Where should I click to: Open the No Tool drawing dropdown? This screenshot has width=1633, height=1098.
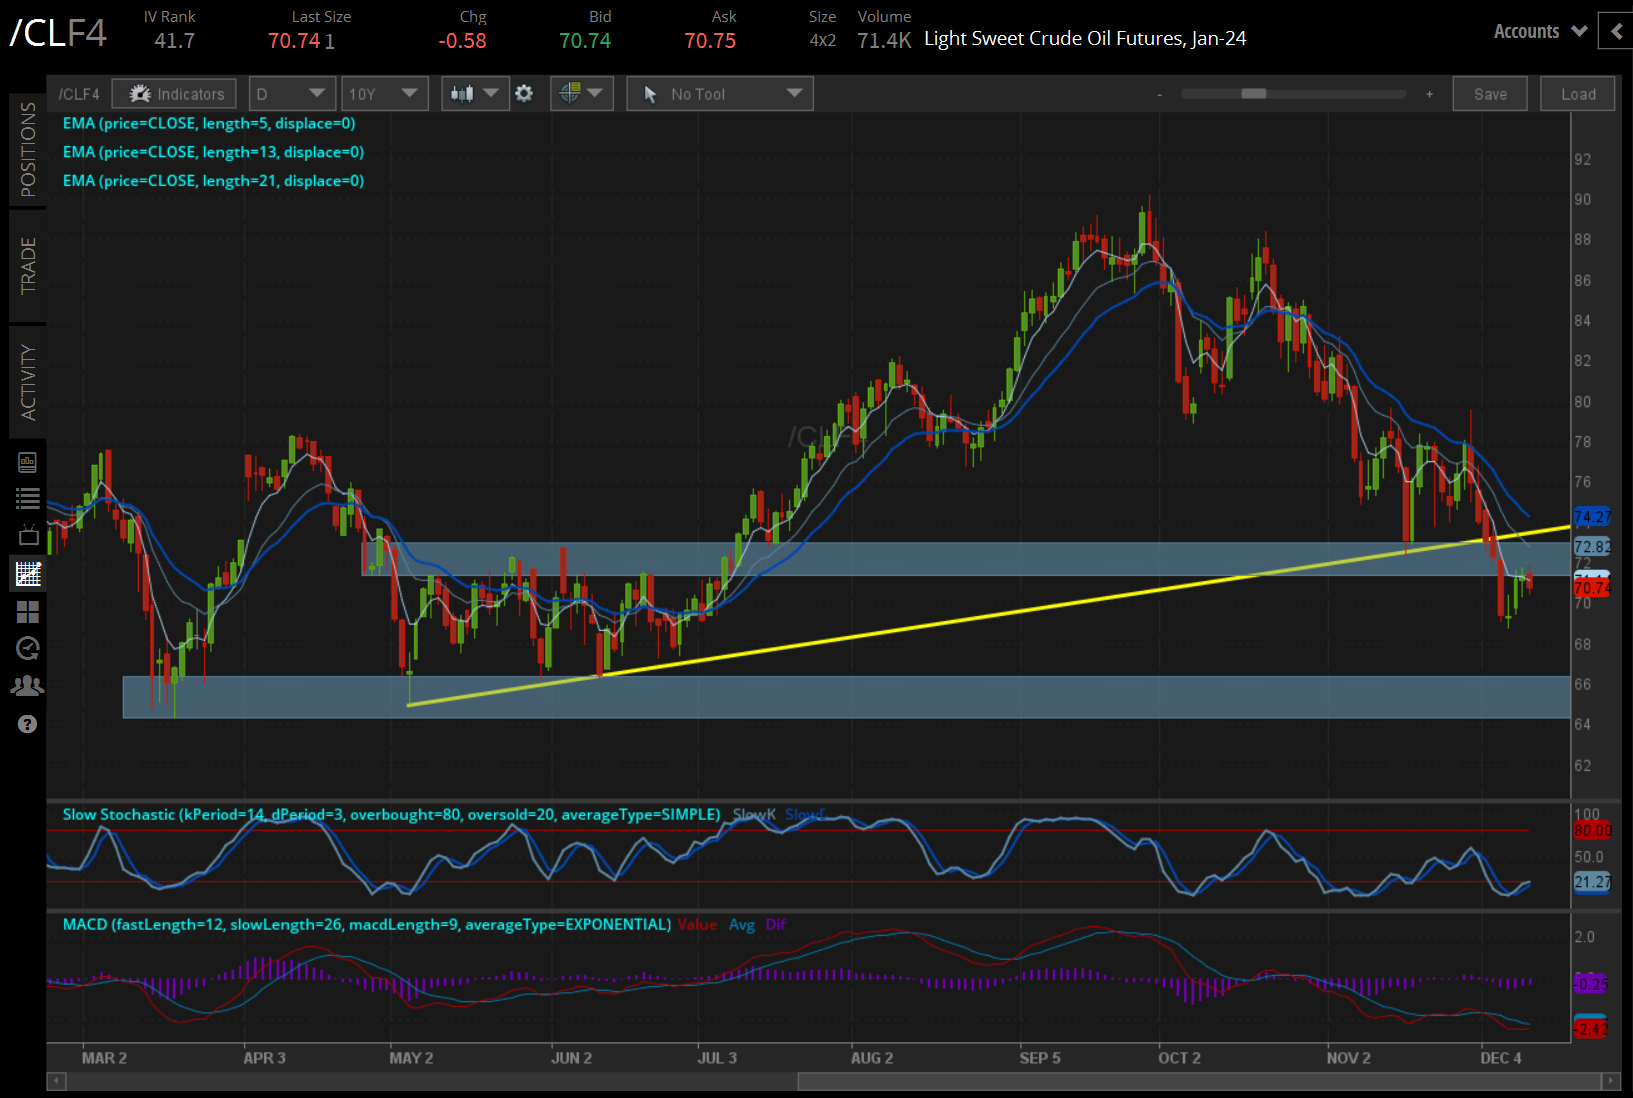click(719, 93)
